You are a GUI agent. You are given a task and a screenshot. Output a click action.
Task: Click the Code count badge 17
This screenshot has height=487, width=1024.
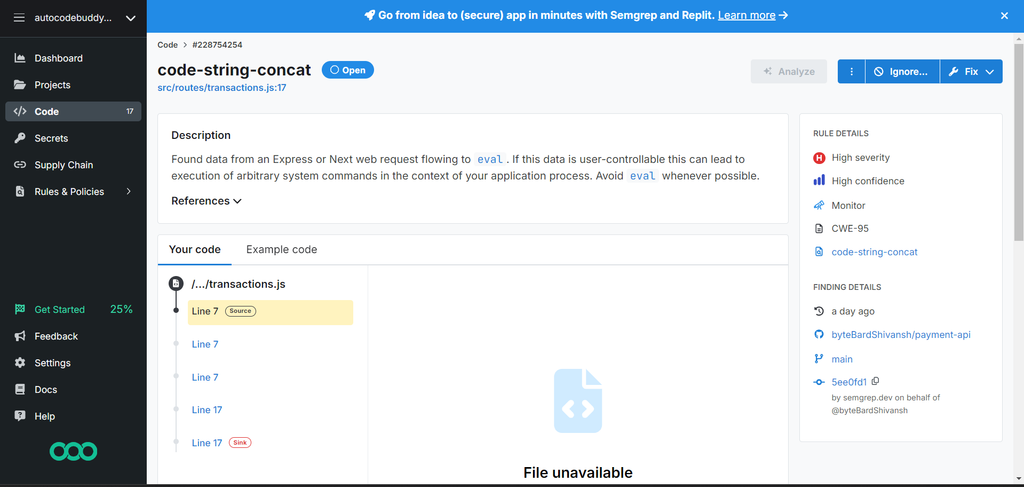129,112
